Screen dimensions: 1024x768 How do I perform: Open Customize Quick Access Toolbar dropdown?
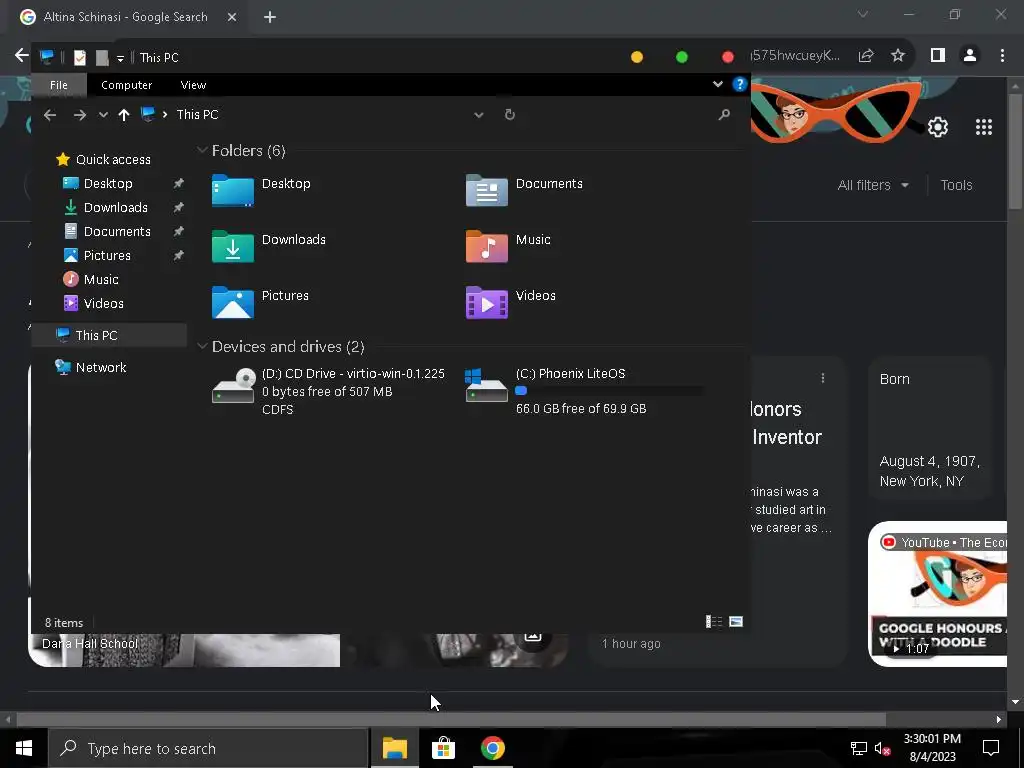coord(120,58)
